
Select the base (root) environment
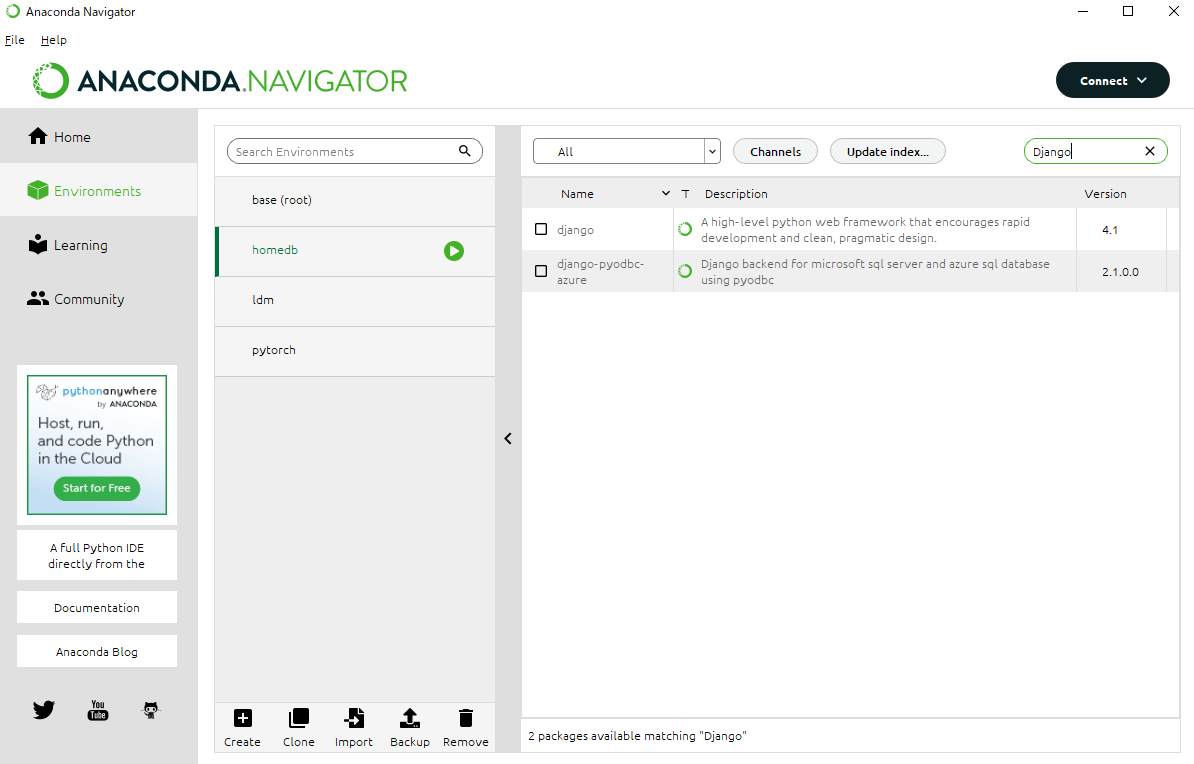pyautogui.click(x=356, y=200)
